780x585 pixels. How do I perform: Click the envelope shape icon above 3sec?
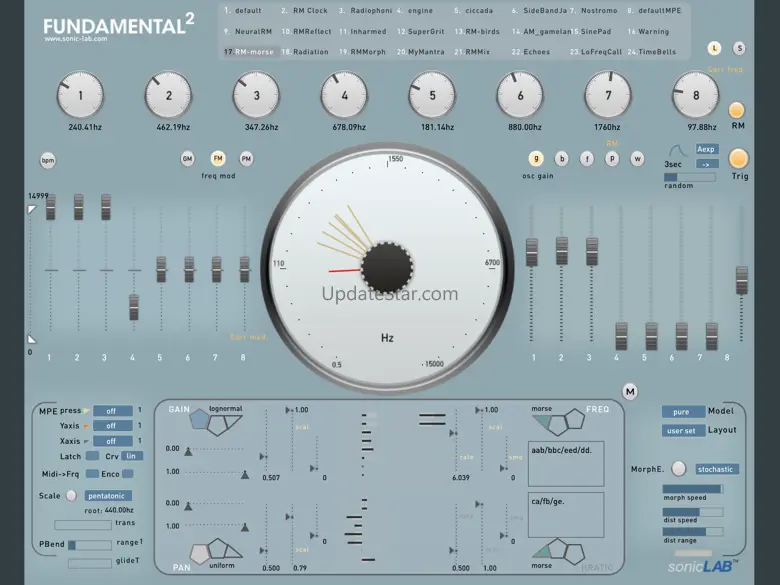[677, 151]
